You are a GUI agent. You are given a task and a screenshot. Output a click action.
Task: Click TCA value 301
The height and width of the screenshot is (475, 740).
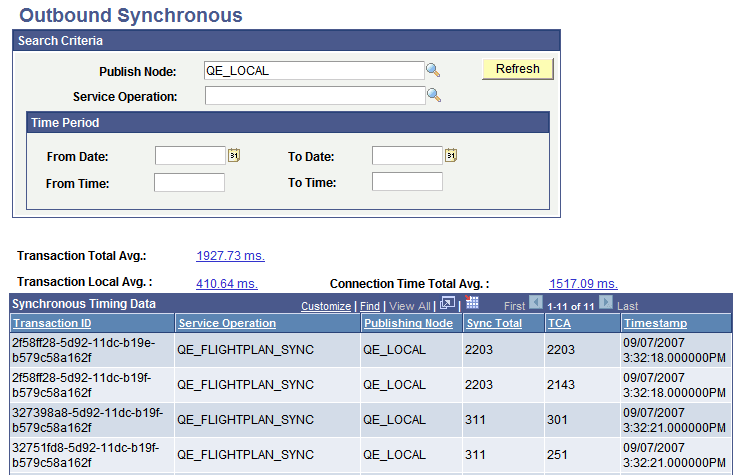click(x=557, y=420)
